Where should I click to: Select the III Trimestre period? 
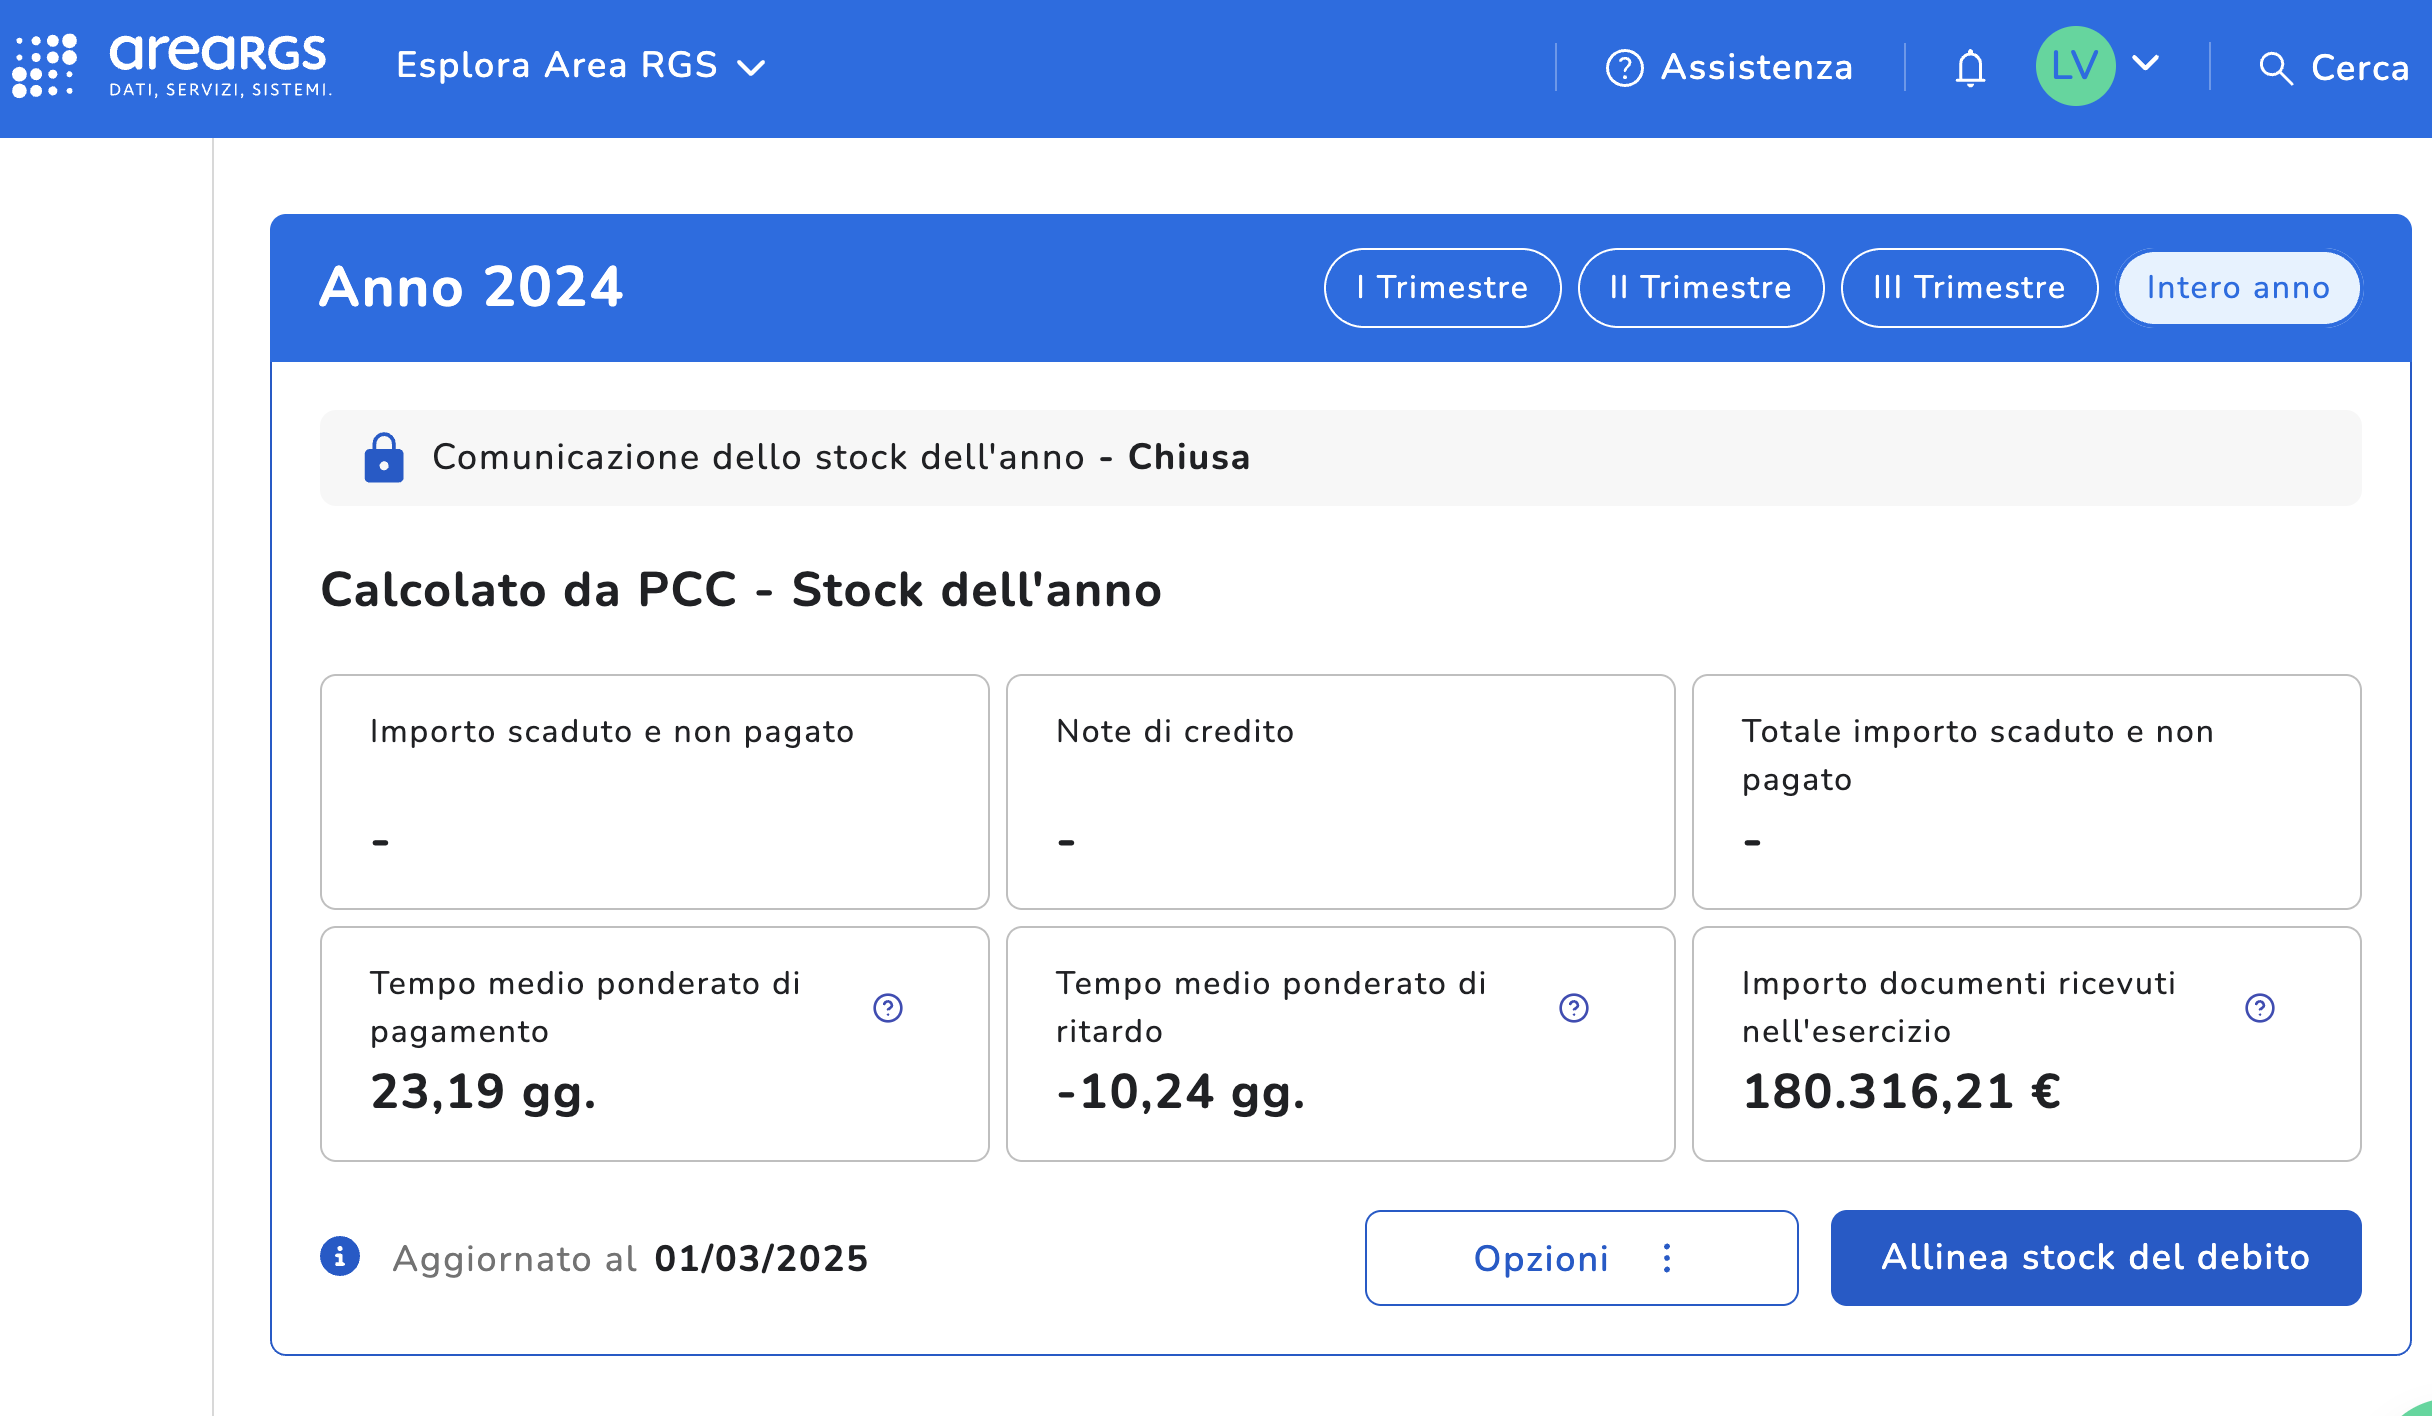click(x=1969, y=288)
